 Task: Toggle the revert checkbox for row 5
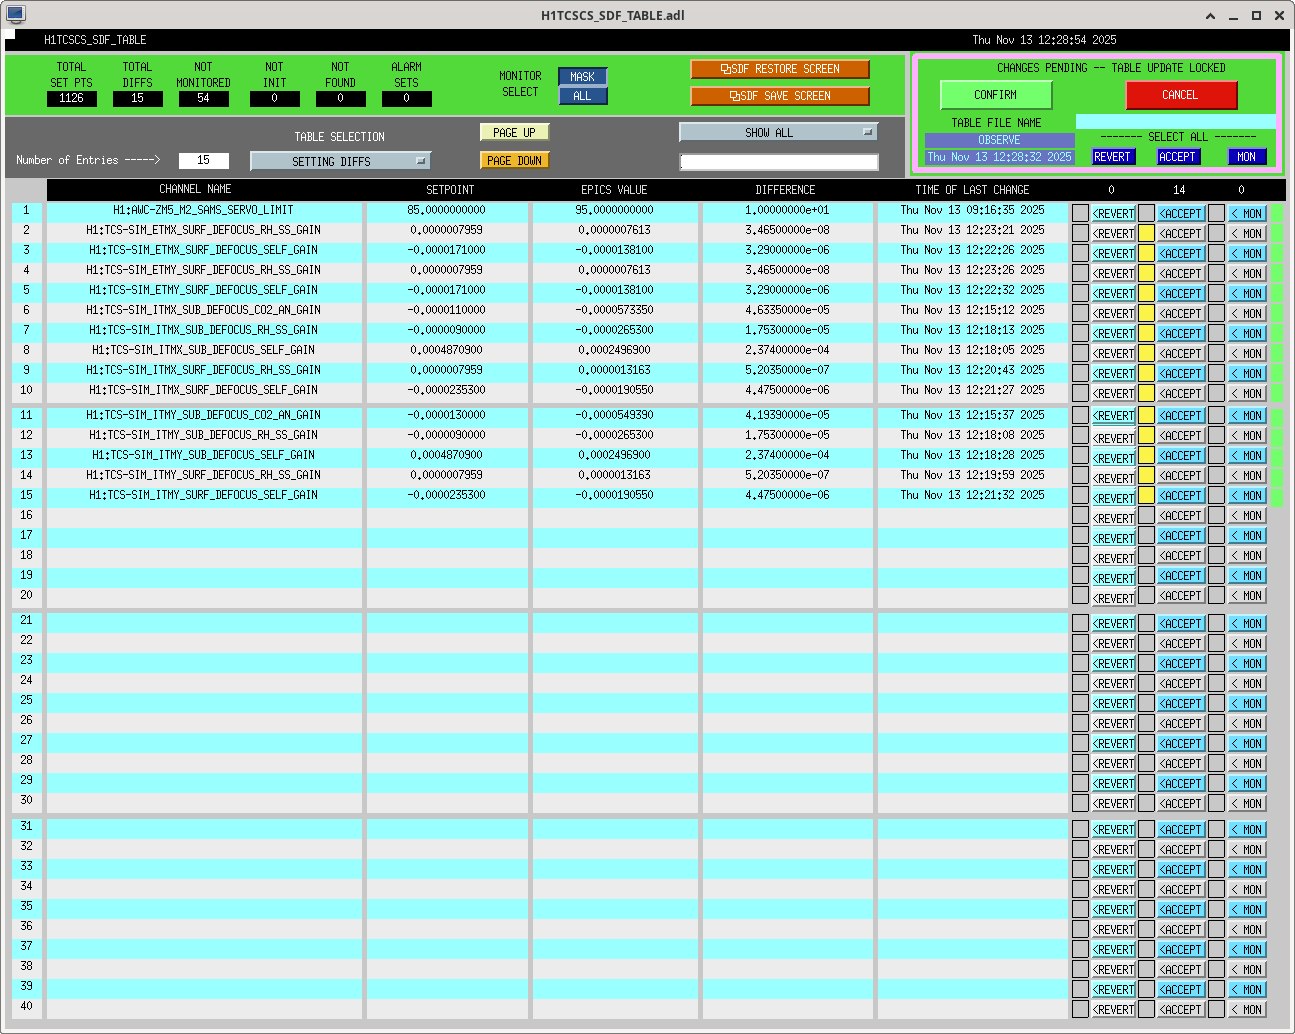(1080, 293)
